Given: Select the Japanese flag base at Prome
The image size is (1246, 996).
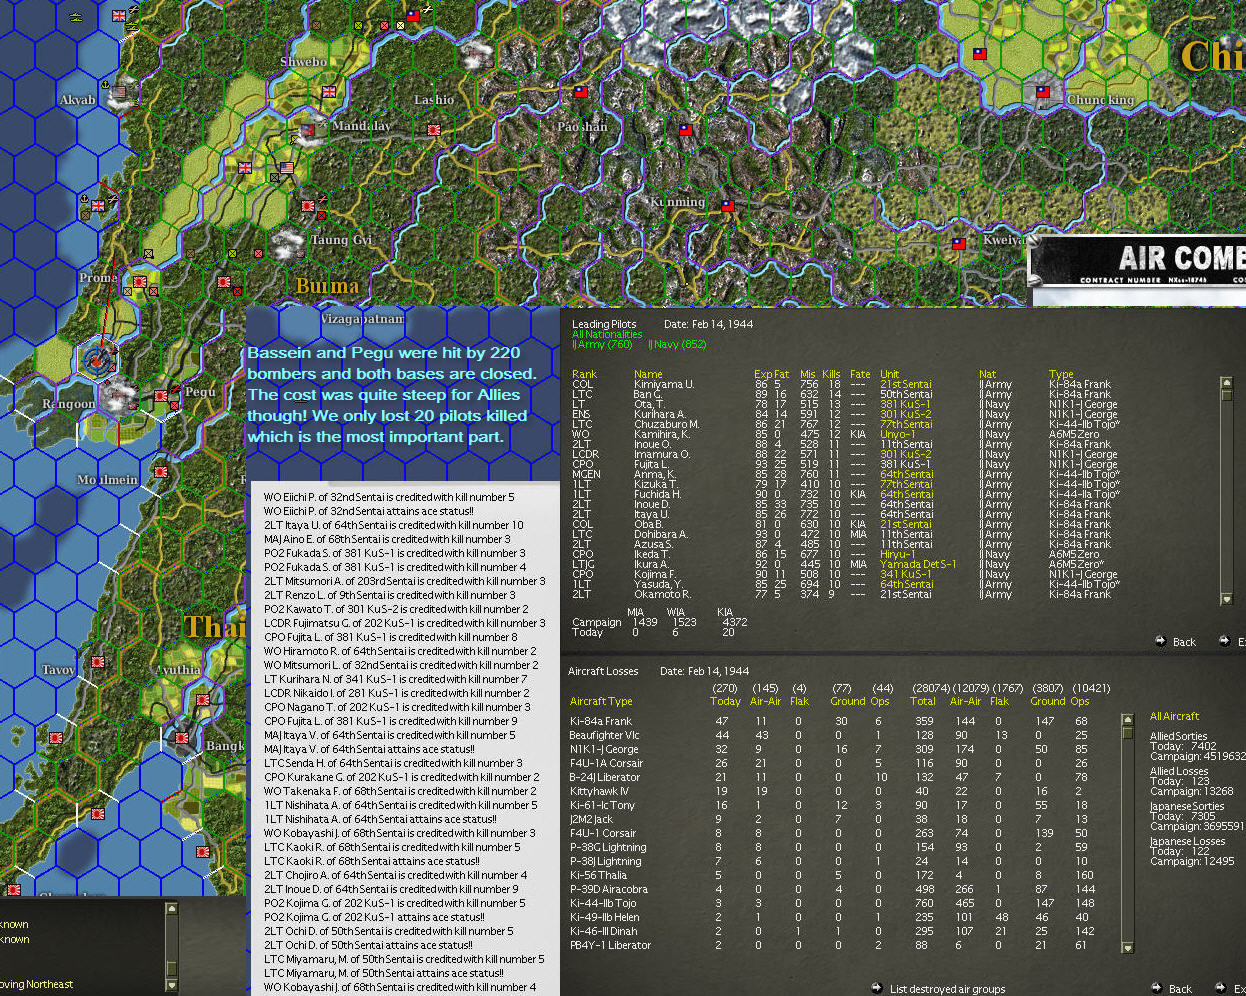Looking at the screenshot, I should [140, 281].
